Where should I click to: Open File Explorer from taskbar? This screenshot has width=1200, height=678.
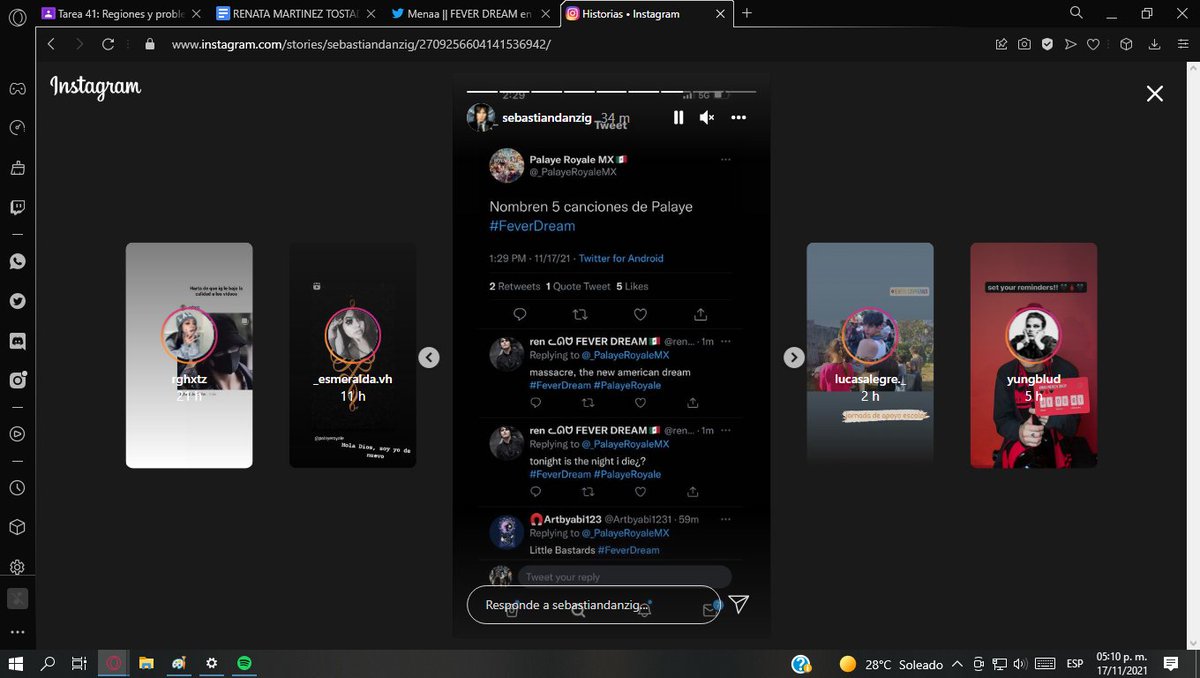[x=146, y=663]
